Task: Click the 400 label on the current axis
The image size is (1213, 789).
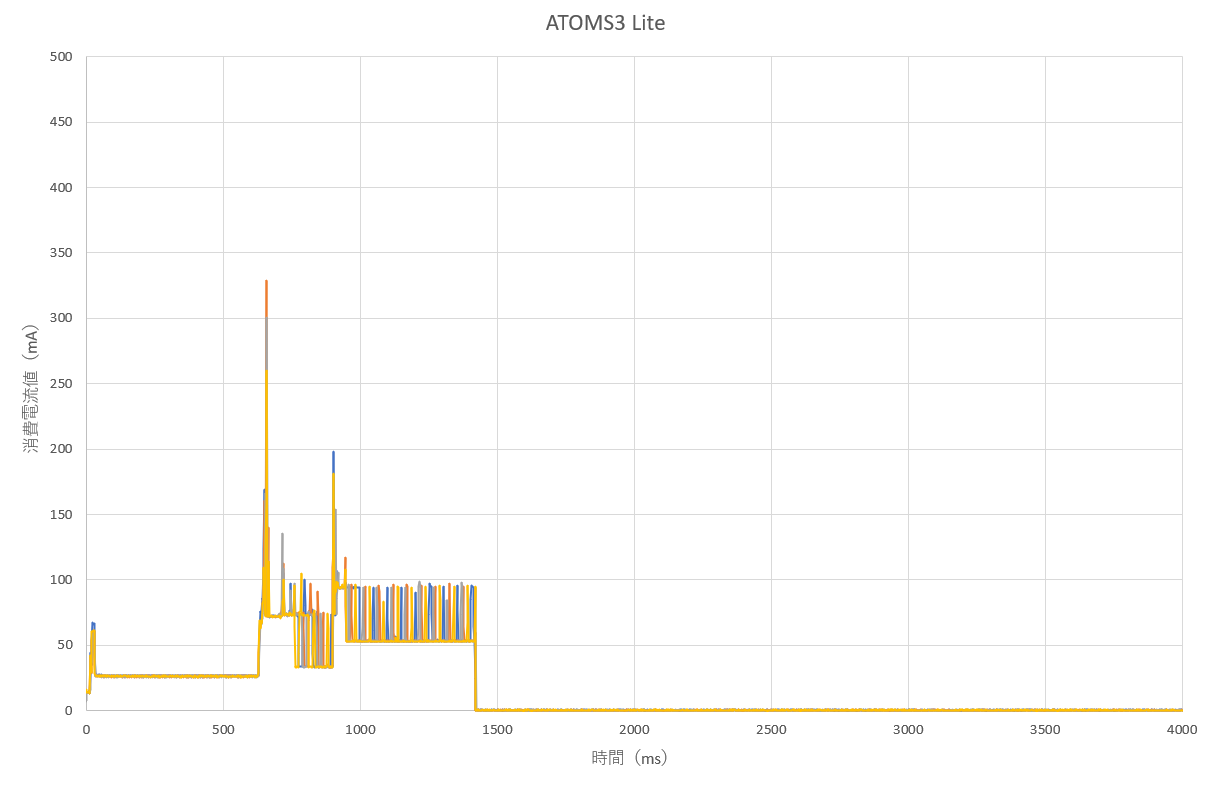Action: 61,188
